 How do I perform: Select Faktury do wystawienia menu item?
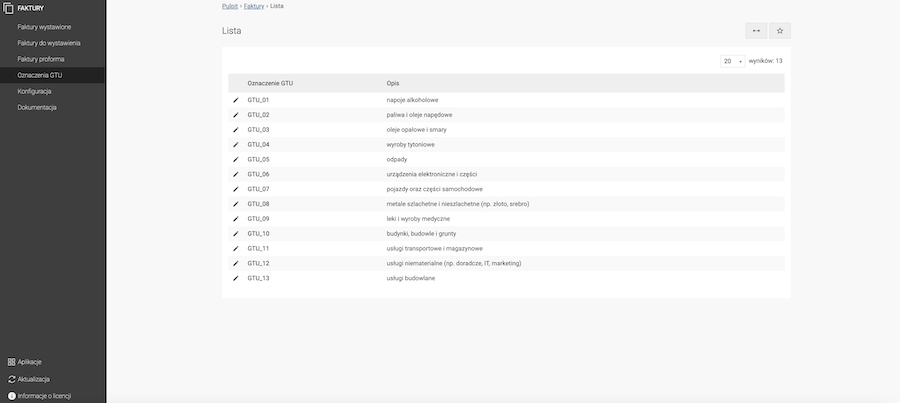pos(49,43)
